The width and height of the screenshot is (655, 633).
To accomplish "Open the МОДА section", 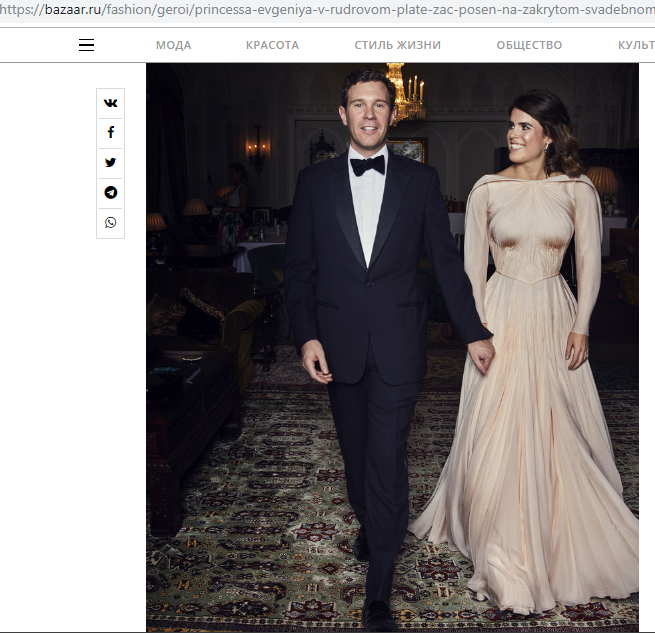I will point(173,45).
